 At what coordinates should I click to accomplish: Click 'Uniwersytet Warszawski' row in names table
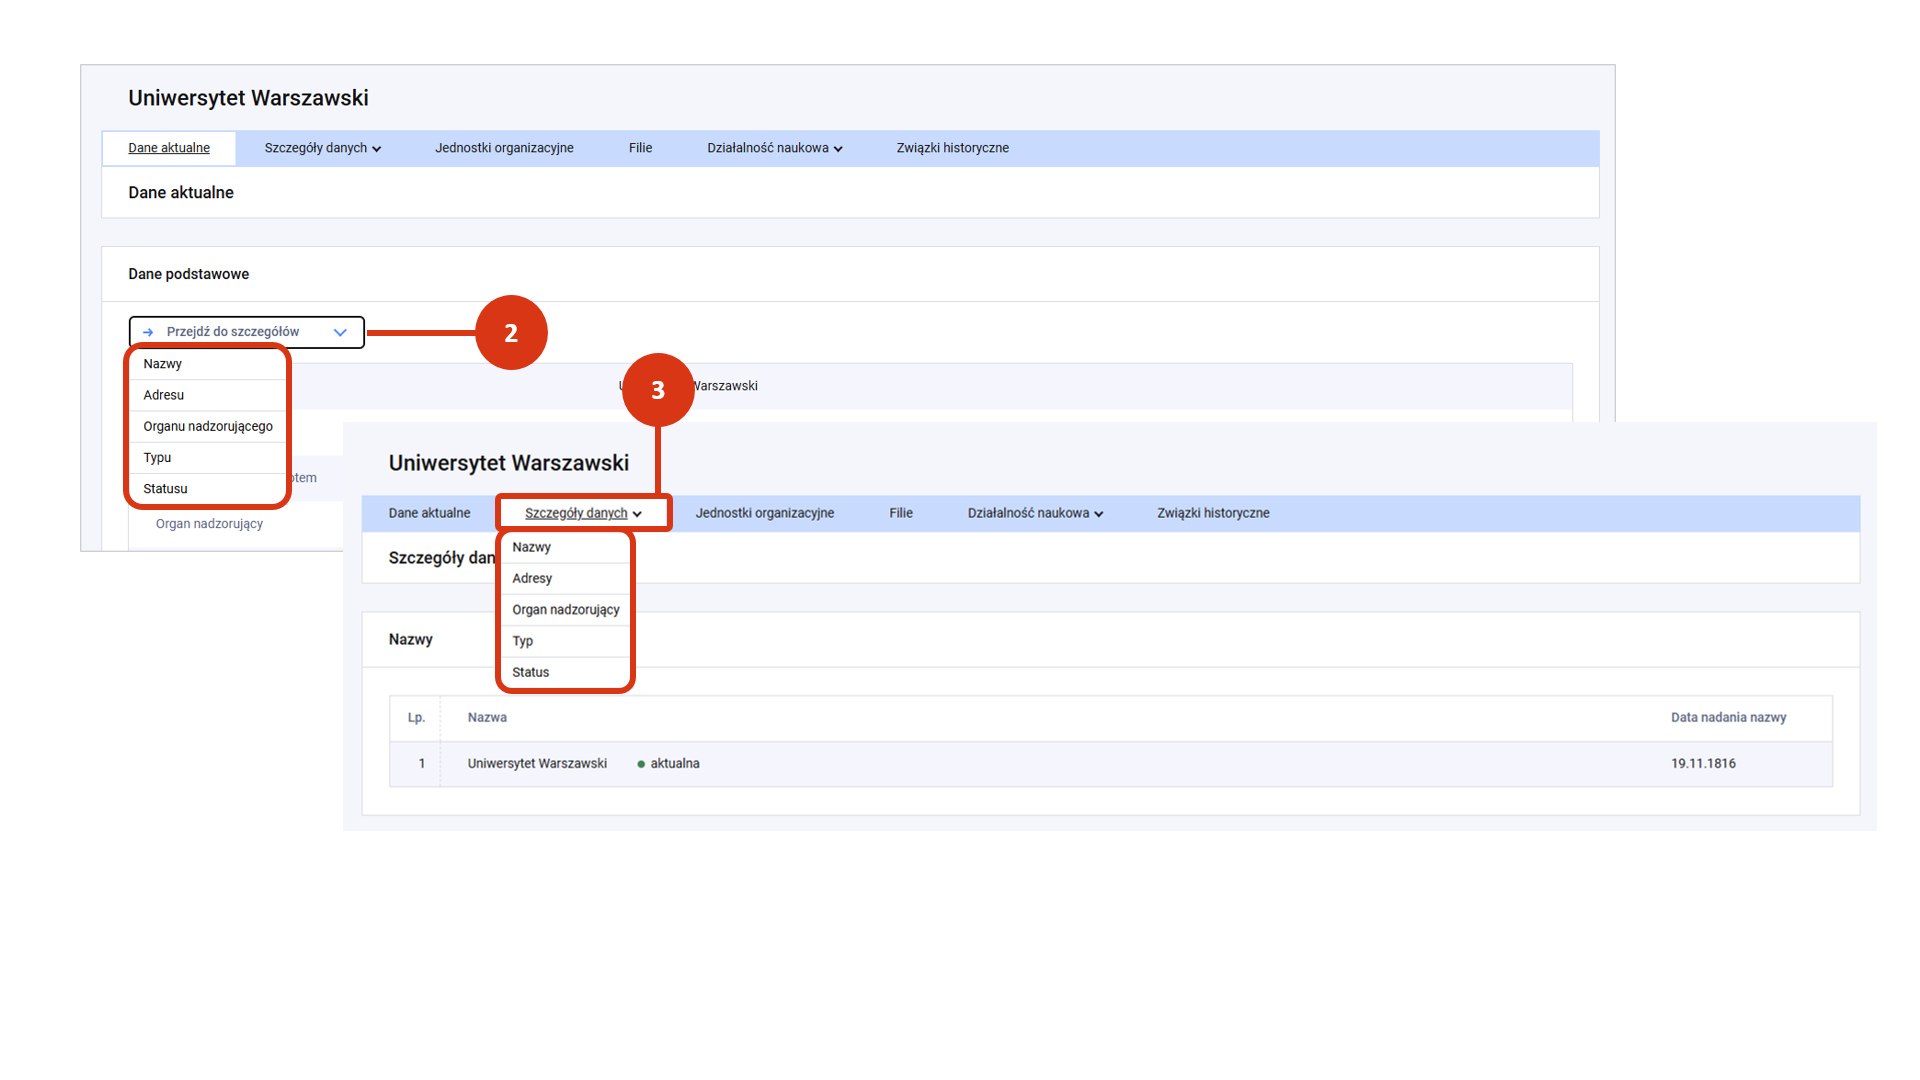pos(537,764)
